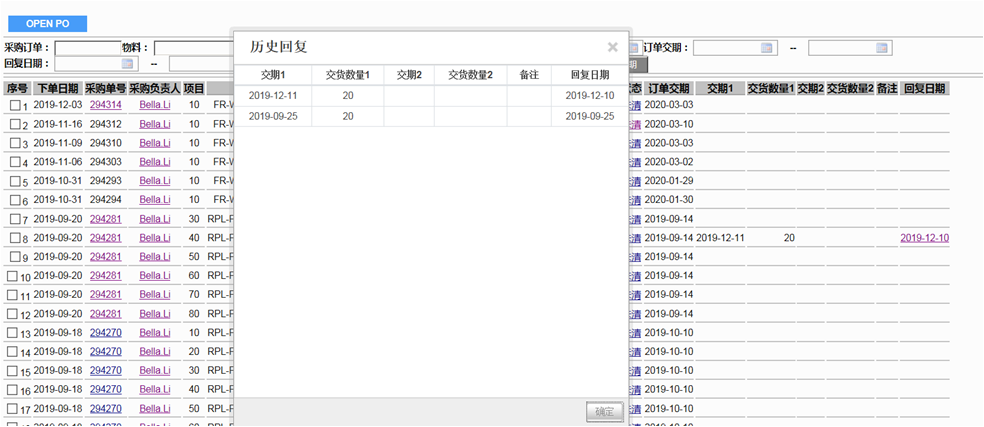Open calendar picker for 订单交期 start date
This screenshot has width=984, height=427.
coord(766,48)
